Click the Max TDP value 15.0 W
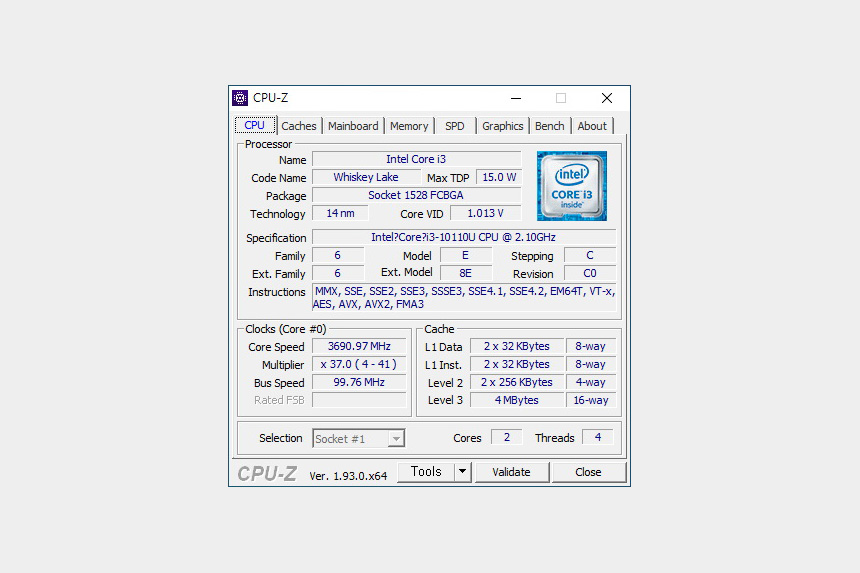The height and width of the screenshot is (573, 860). click(x=499, y=177)
